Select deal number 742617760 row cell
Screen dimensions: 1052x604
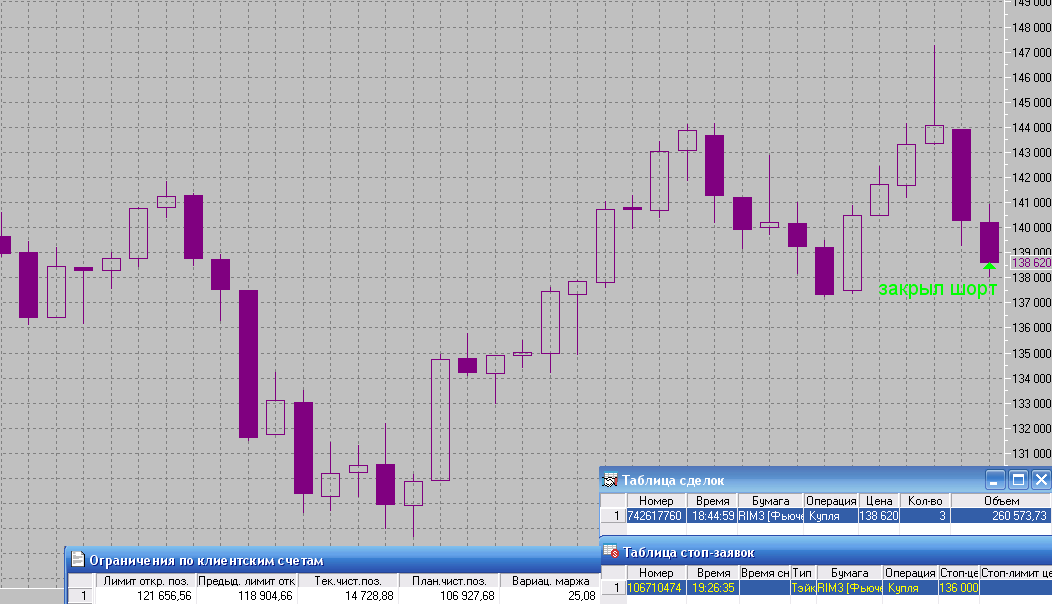click(655, 516)
